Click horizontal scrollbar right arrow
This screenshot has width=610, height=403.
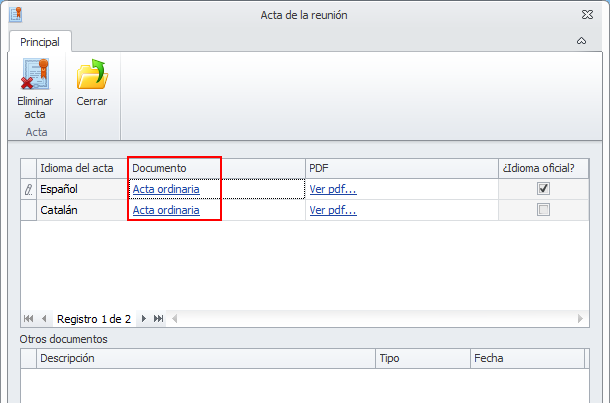[x=580, y=319]
